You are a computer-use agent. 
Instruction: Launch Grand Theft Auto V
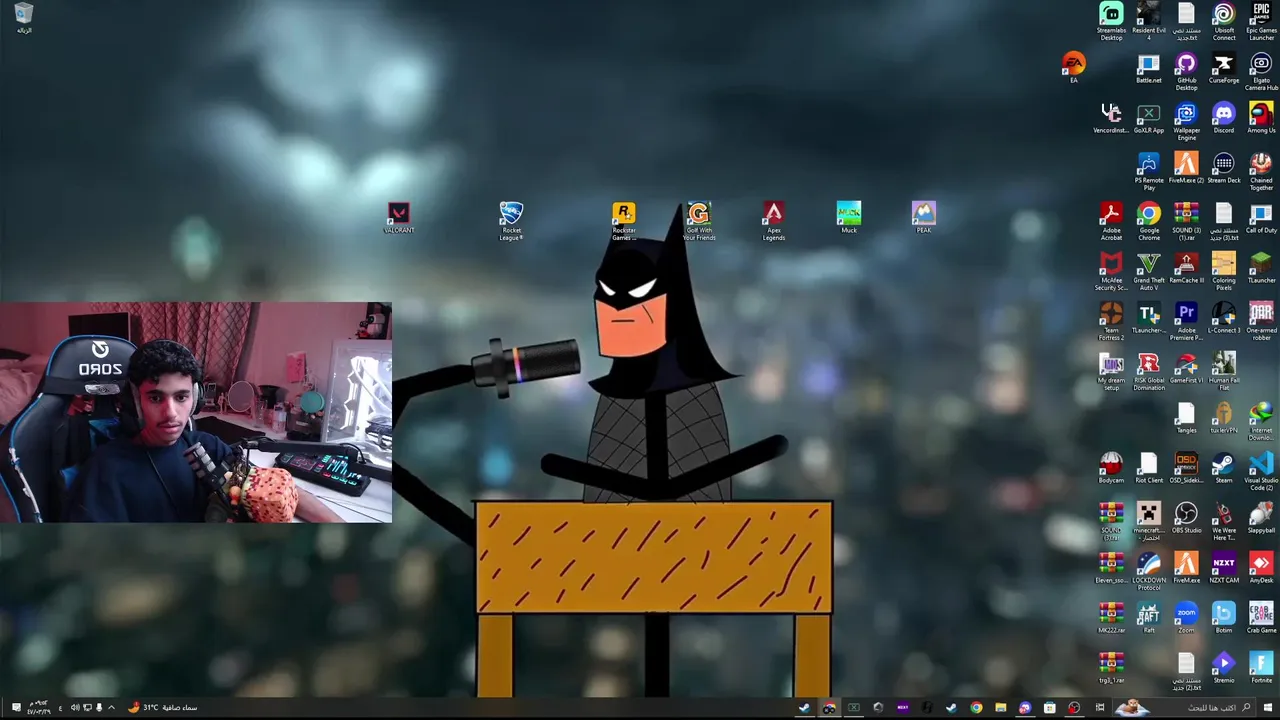[1149, 271]
